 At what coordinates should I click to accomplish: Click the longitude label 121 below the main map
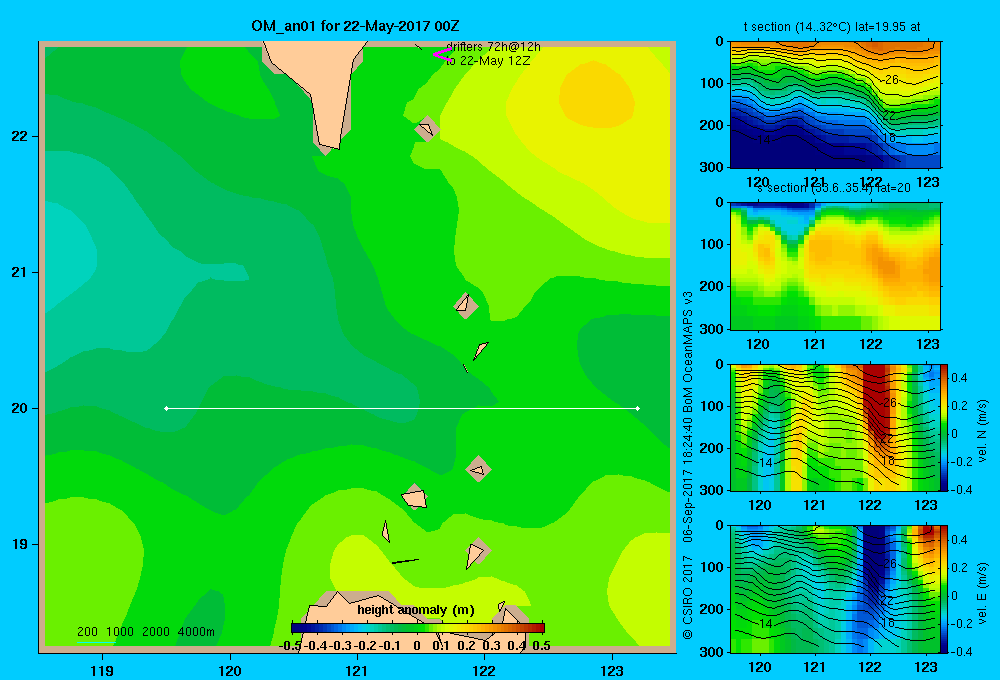tap(357, 670)
